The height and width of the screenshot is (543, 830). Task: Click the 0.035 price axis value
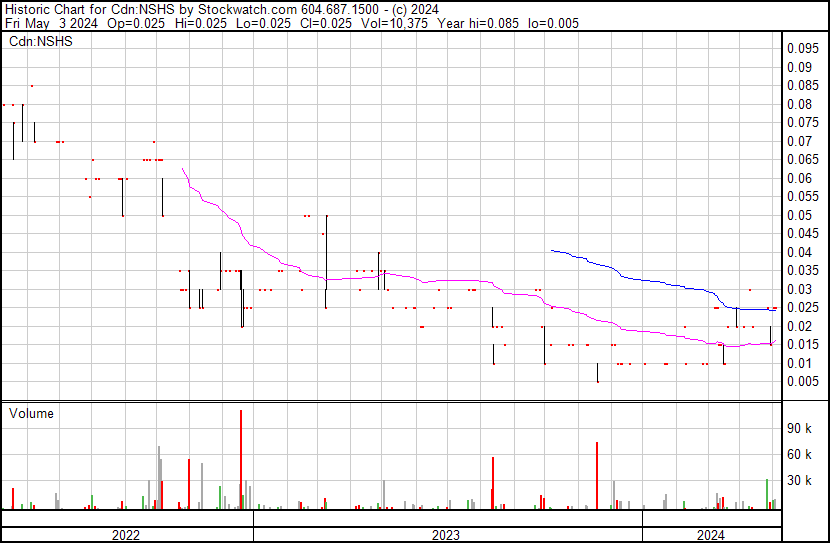pyautogui.click(x=803, y=270)
